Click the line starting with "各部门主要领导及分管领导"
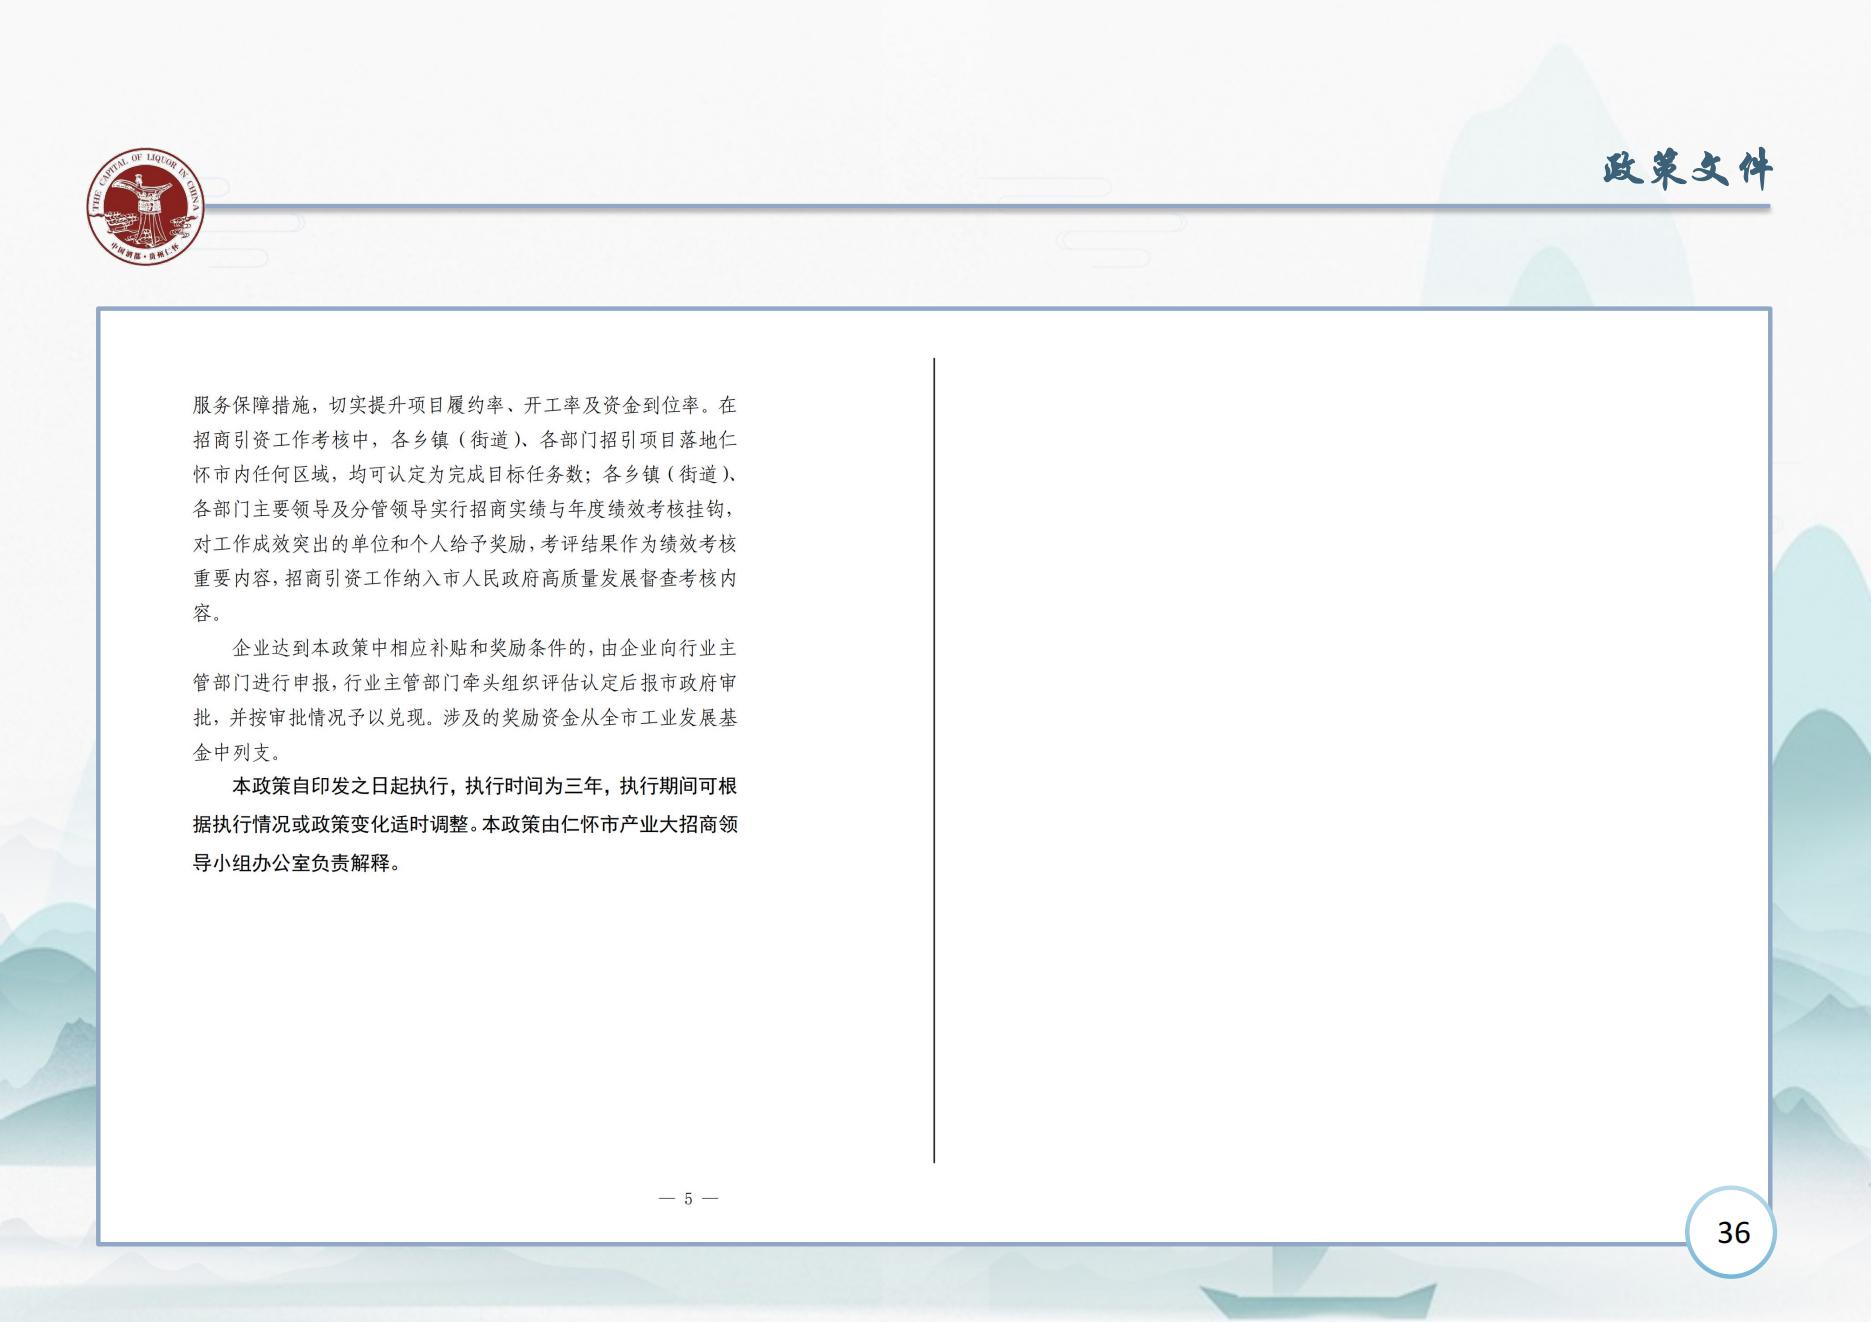 464,509
